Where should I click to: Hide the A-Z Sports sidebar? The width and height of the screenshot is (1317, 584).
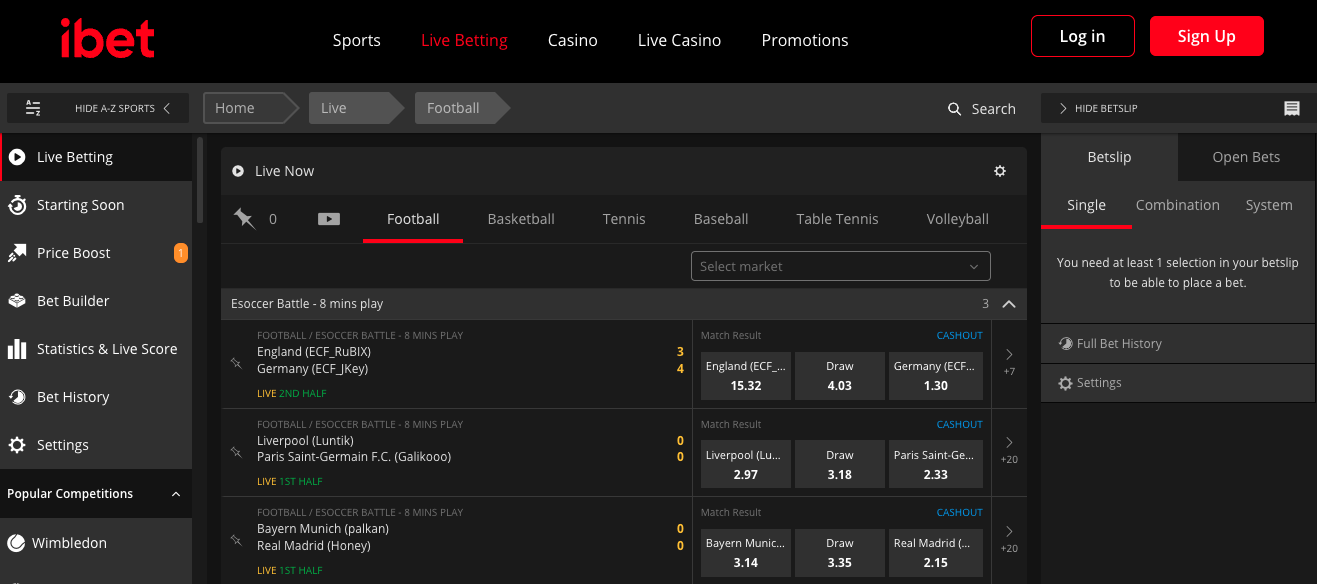click(98, 108)
